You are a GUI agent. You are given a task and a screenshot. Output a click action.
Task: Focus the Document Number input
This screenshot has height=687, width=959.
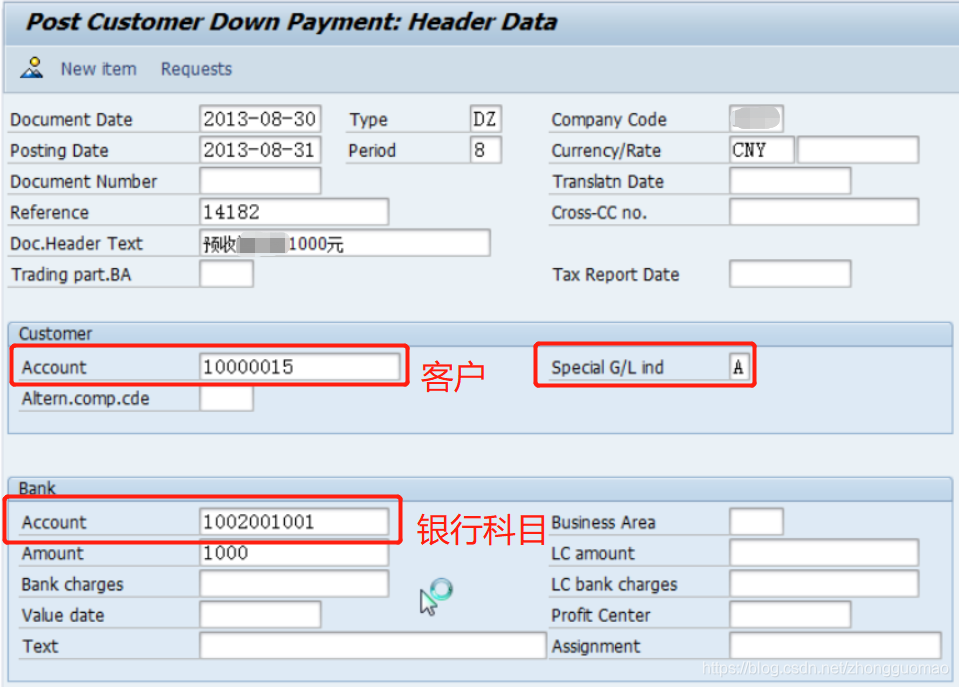[260, 181]
